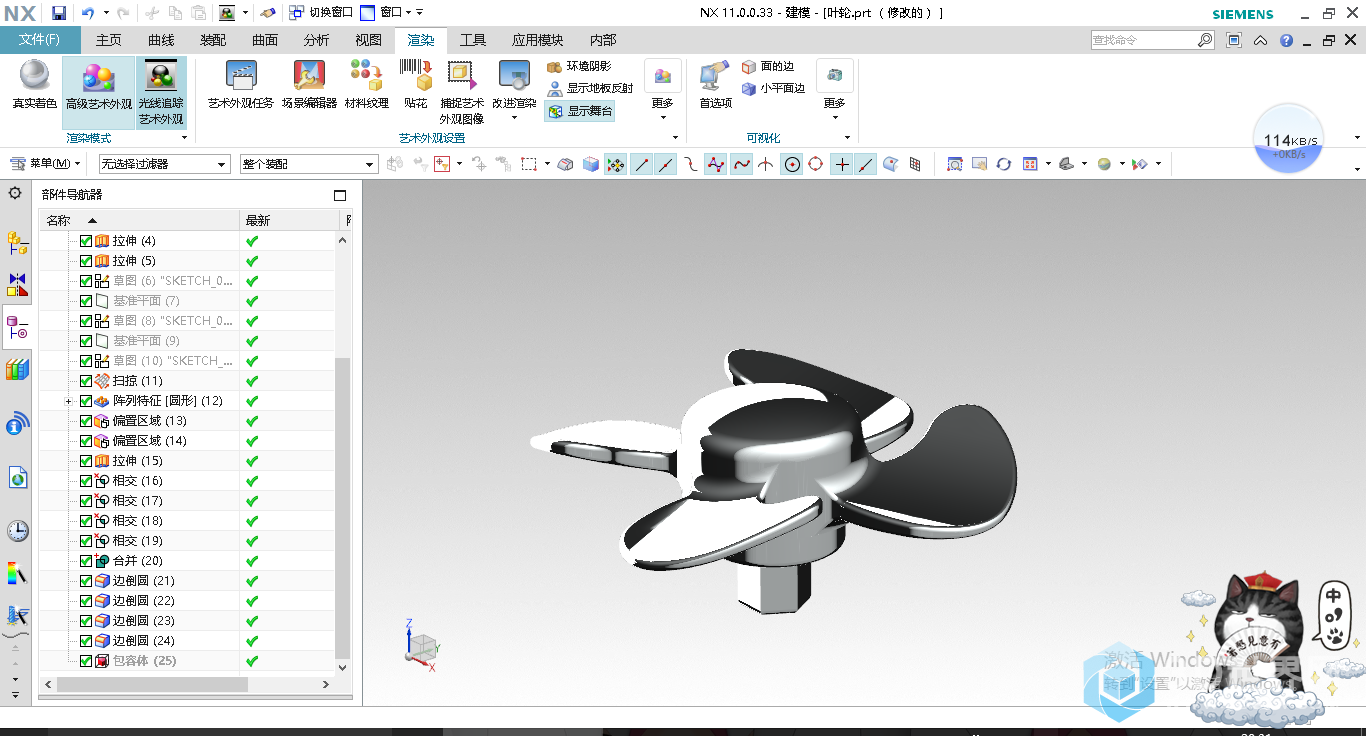This screenshot has width=1366, height=736.
Task: Click 捕捉艺术外观图像 capture image tool
Action: point(461,91)
